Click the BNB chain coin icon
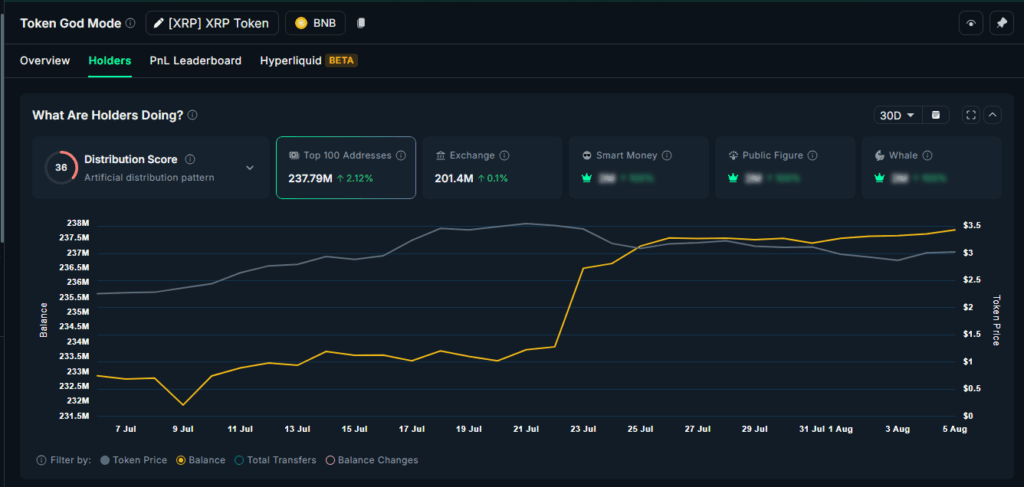This screenshot has height=487, width=1024. tap(301, 23)
